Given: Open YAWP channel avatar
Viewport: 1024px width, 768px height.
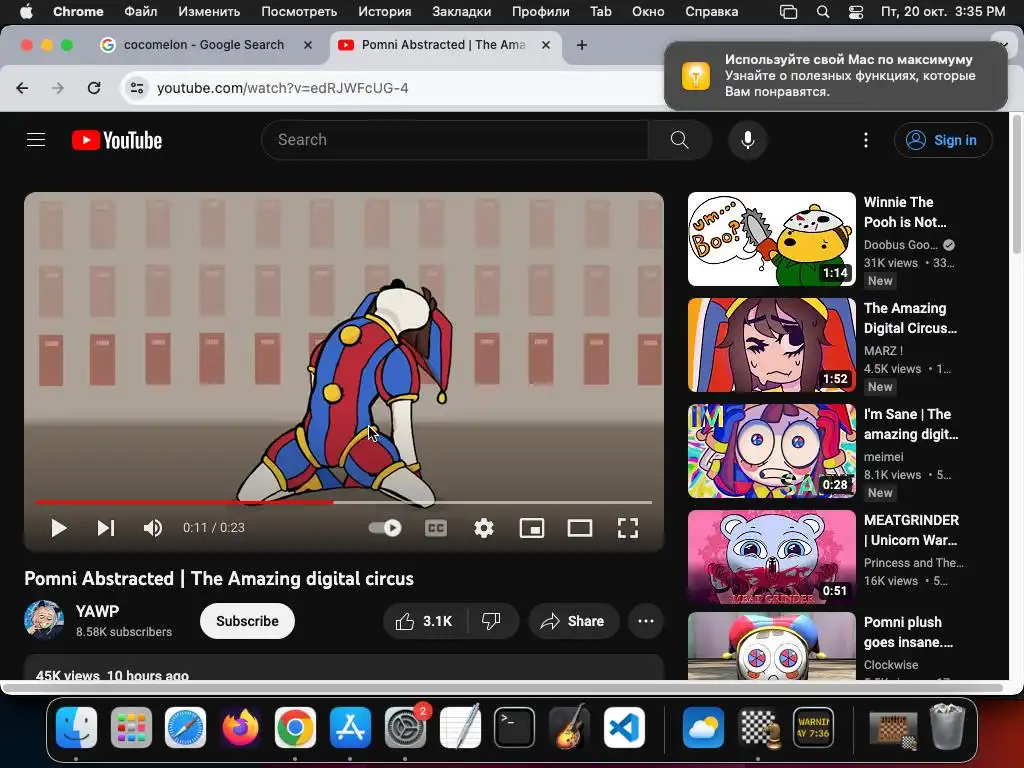Looking at the screenshot, I should [x=44, y=620].
